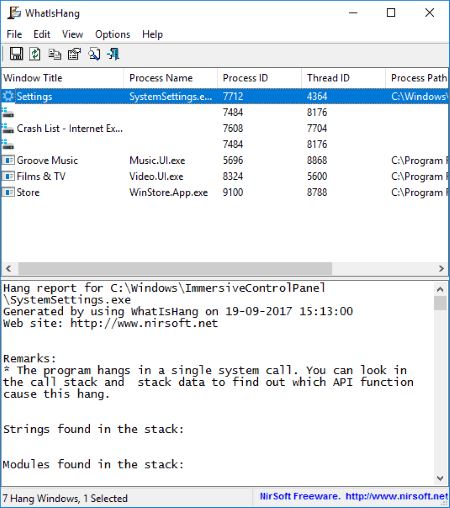Click process ID 9100
This screenshot has width=450, height=508.
pyautogui.click(x=233, y=192)
